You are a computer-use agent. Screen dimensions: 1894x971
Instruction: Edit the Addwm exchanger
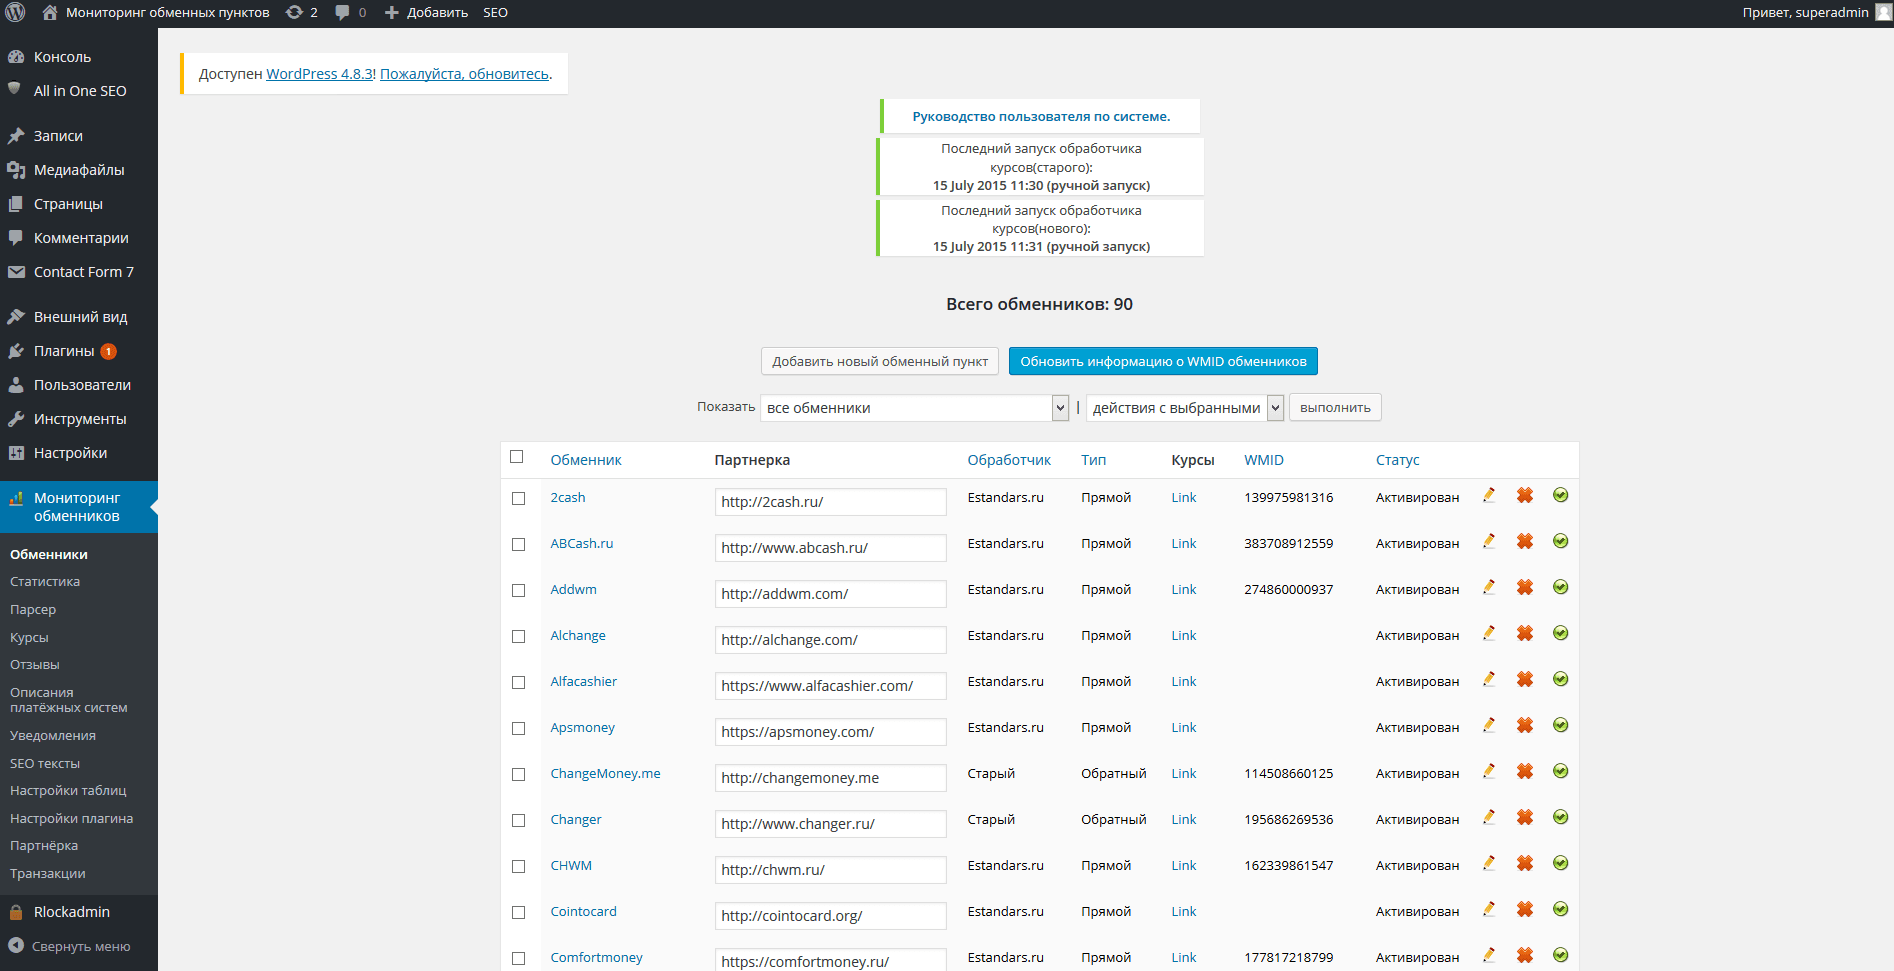1489,587
